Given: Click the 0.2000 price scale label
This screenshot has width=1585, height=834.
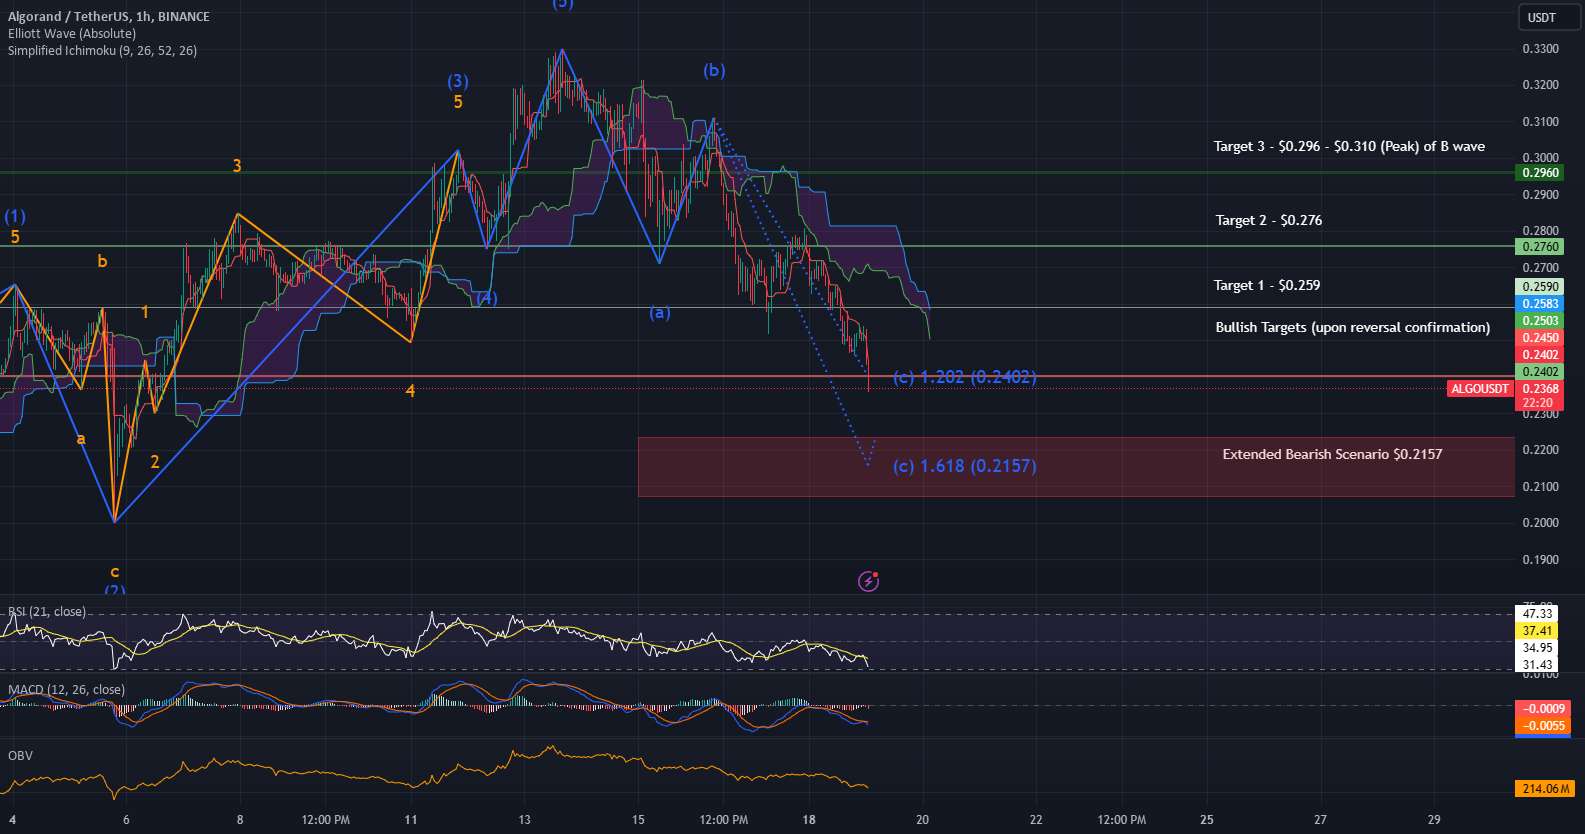Looking at the screenshot, I should [x=1540, y=523].
